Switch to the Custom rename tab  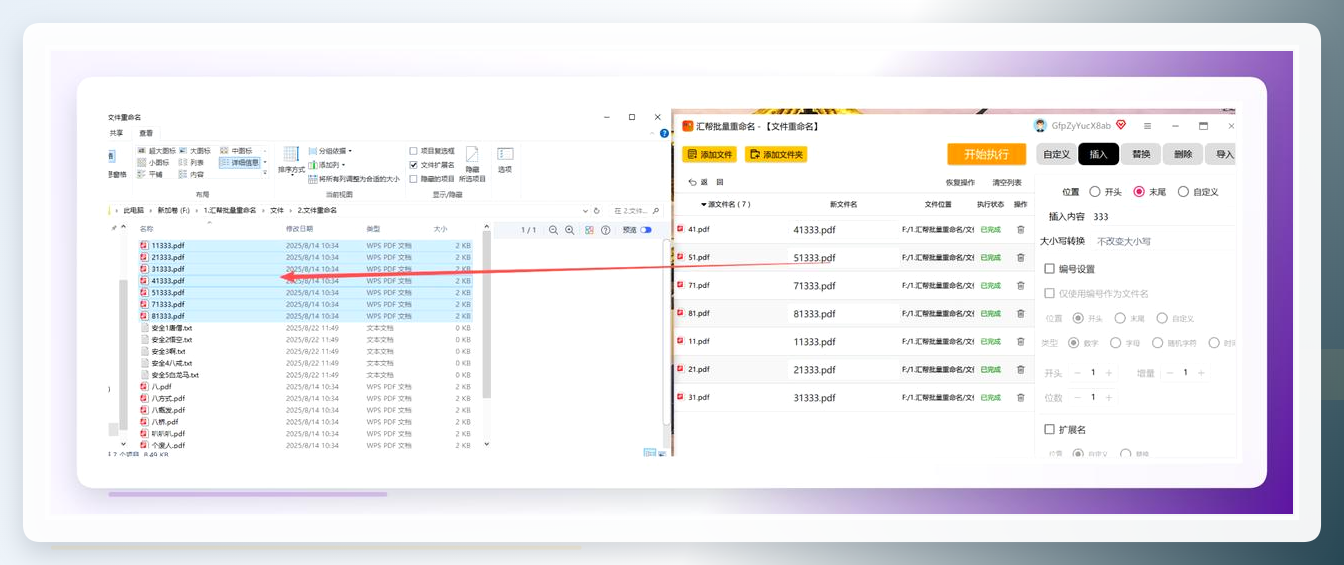(1057, 154)
